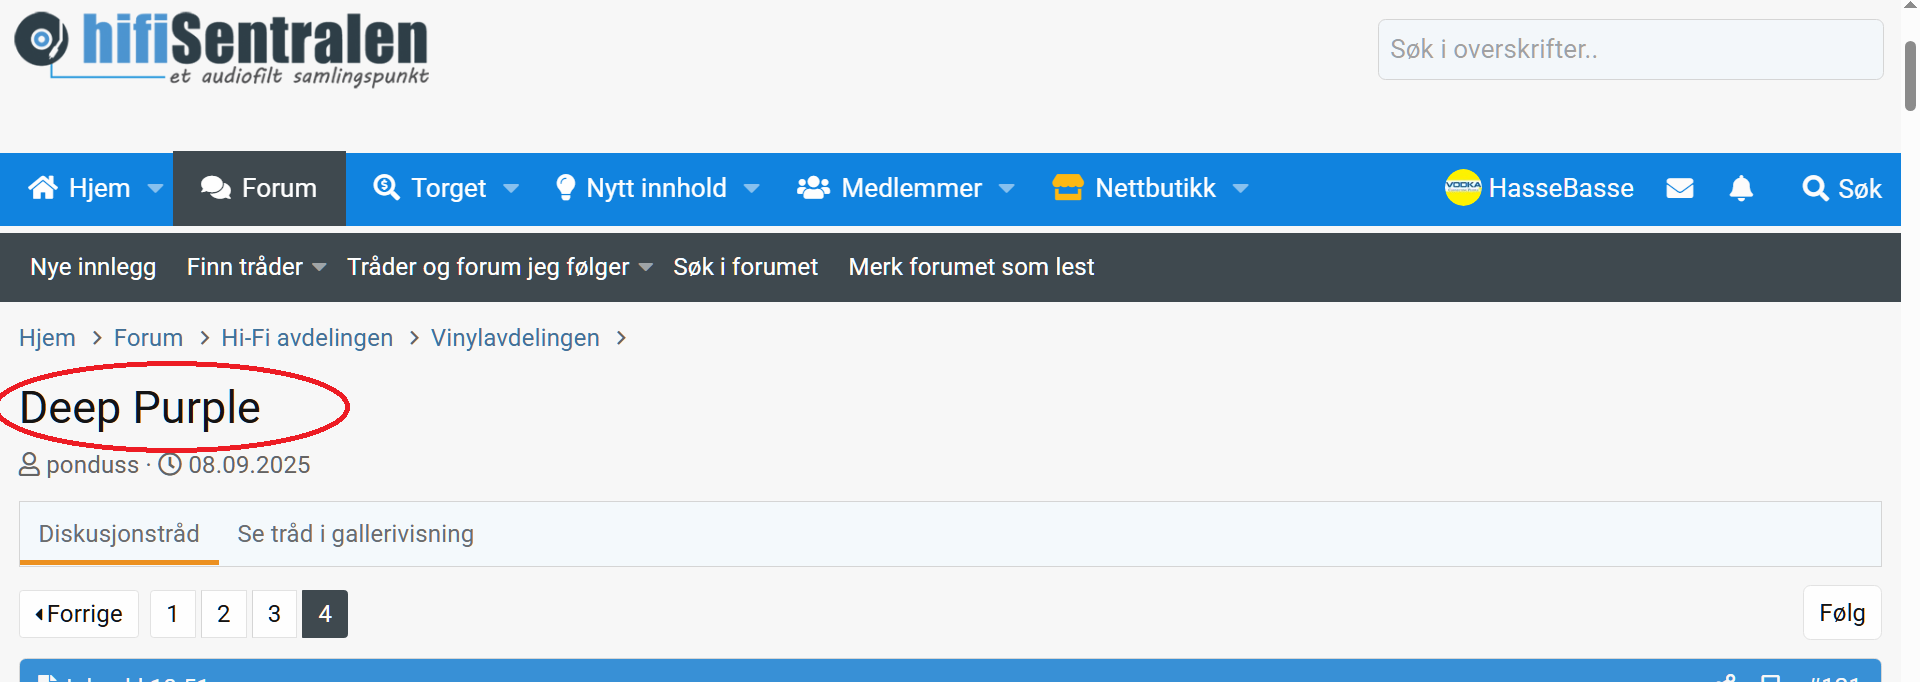
Task: Click the Søk i overskrifter search field
Action: point(1630,49)
